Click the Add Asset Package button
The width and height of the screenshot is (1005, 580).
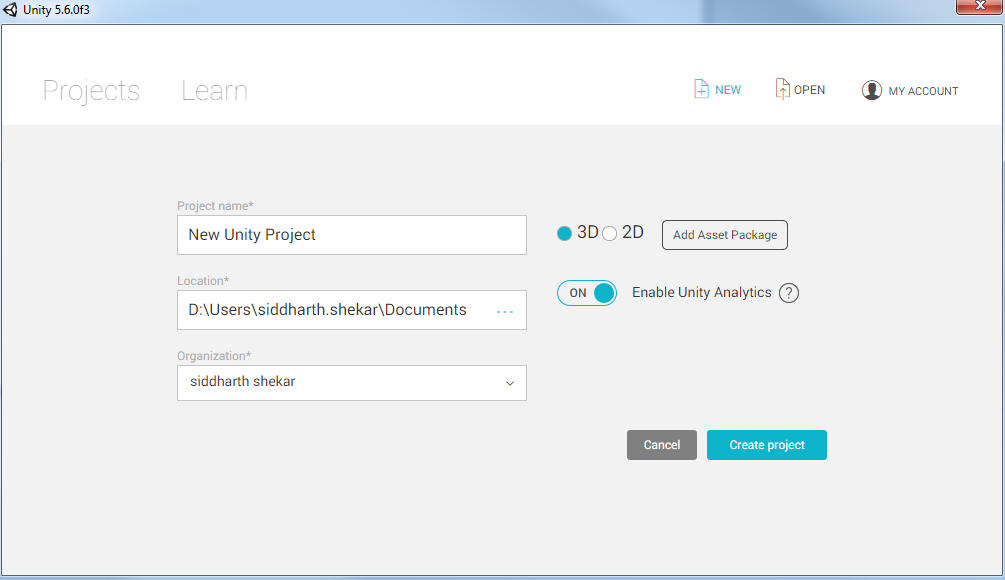(x=725, y=235)
